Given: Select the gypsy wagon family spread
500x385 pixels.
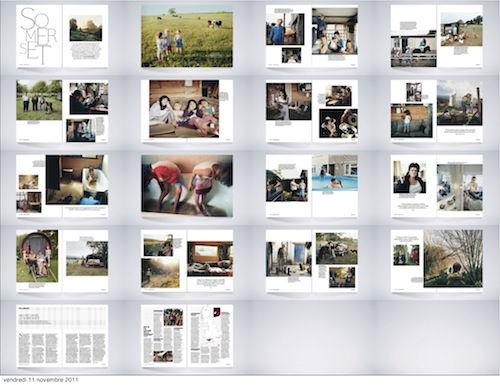Looking at the screenshot, I should coord(62,261).
